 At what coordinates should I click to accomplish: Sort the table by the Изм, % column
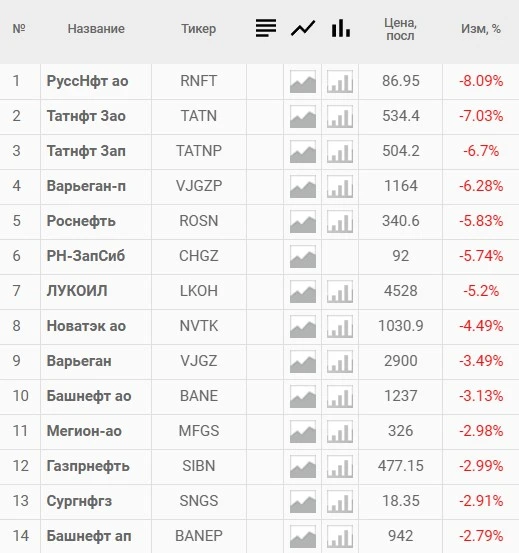[481, 29]
